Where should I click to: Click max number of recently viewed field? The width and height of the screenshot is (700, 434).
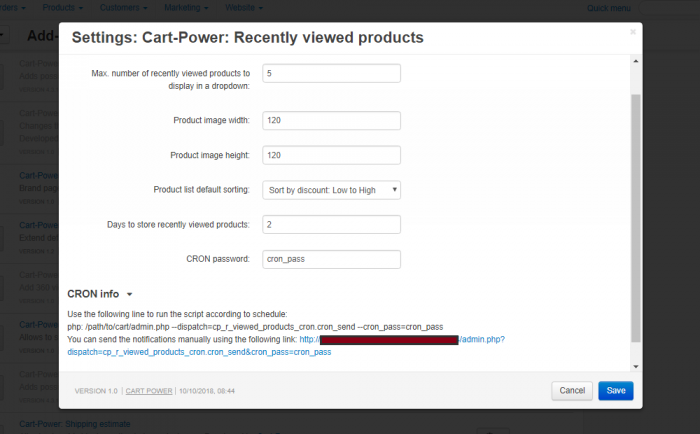pyautogui.click(x=331, y=74)
